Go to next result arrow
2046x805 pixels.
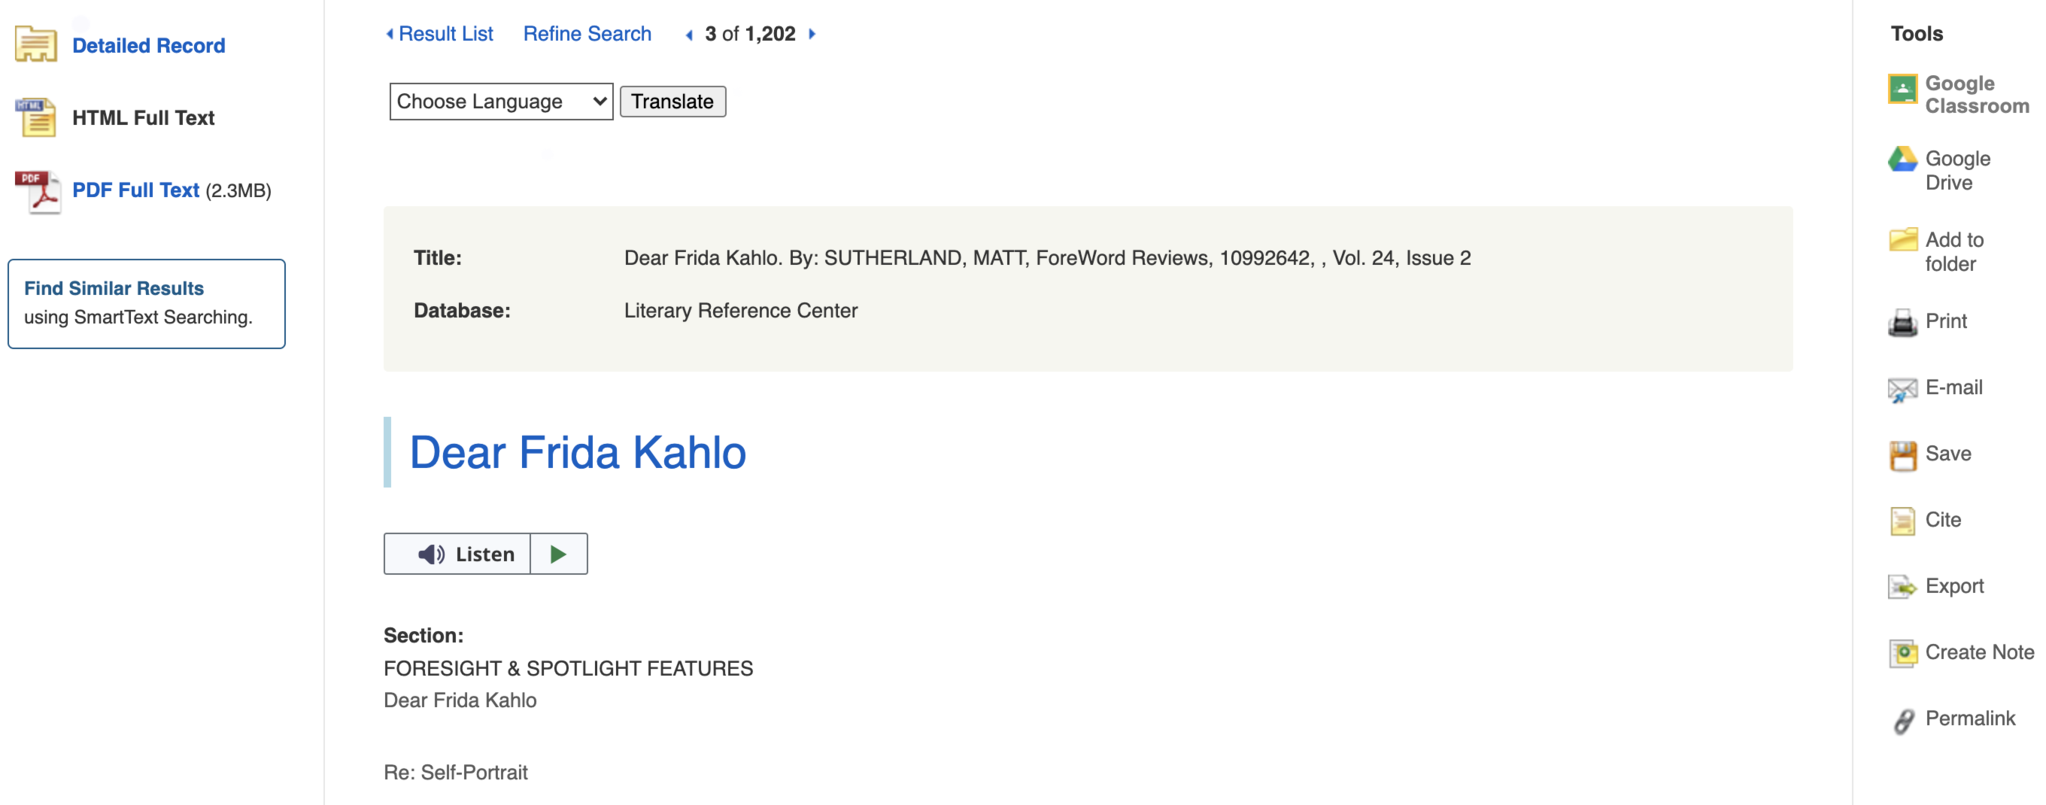coord(812,34)
